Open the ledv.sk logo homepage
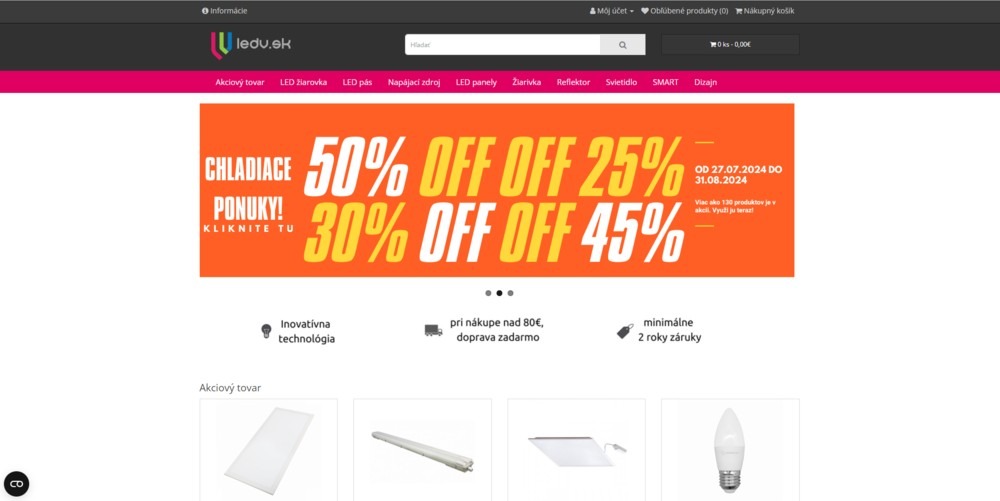Viewport: 1000px width, 501px height. (x=251, y=45)
